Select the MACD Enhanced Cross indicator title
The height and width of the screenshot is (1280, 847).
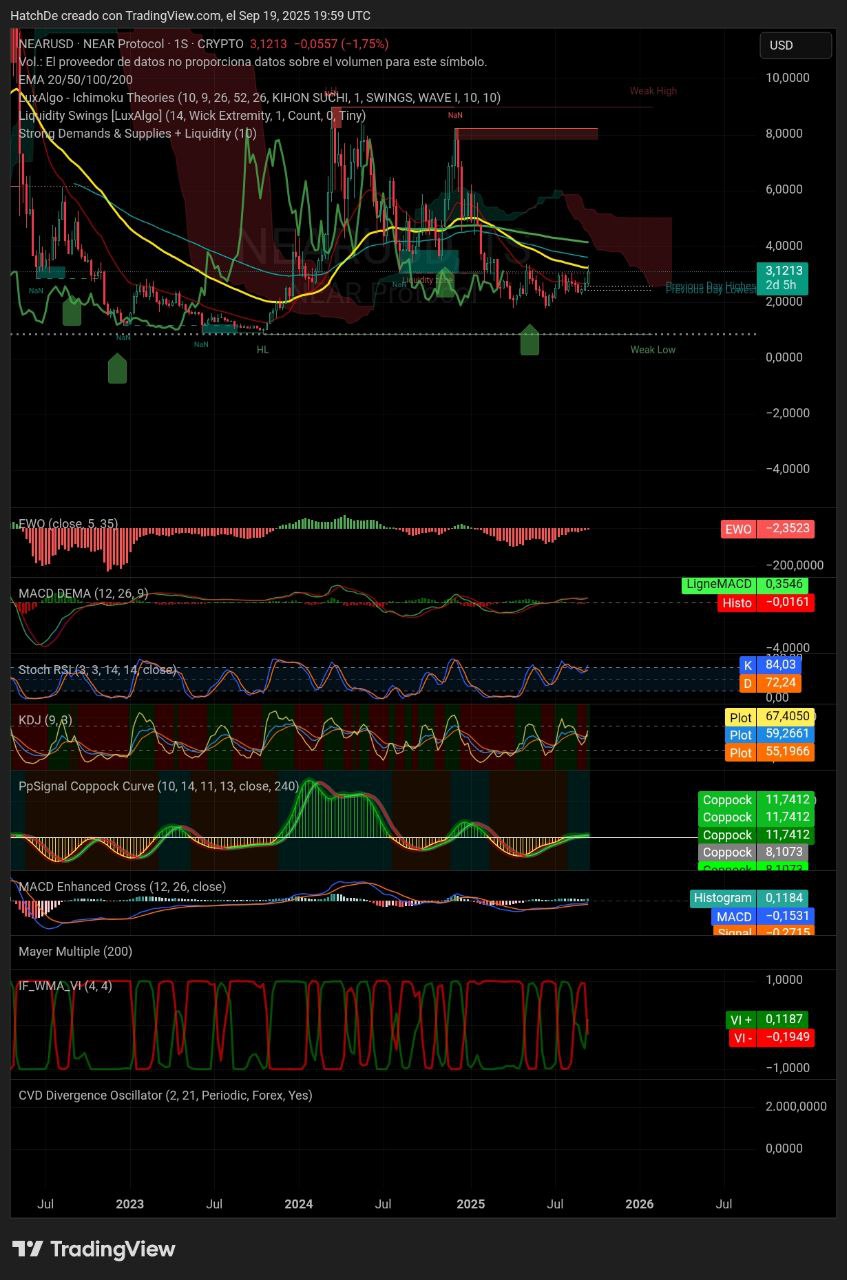123,887
